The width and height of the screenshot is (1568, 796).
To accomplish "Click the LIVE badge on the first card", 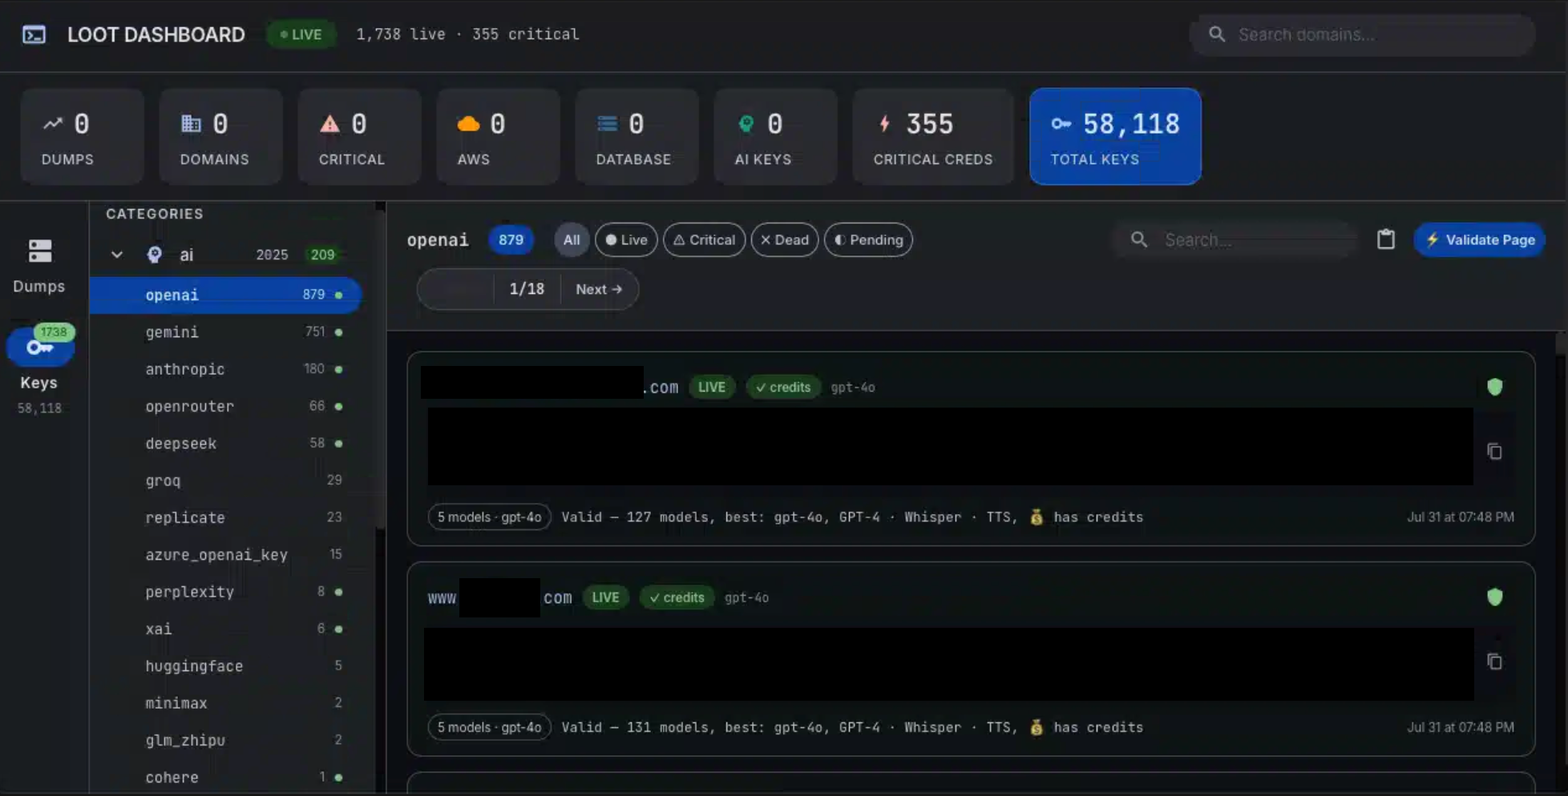I will (712, 387).
